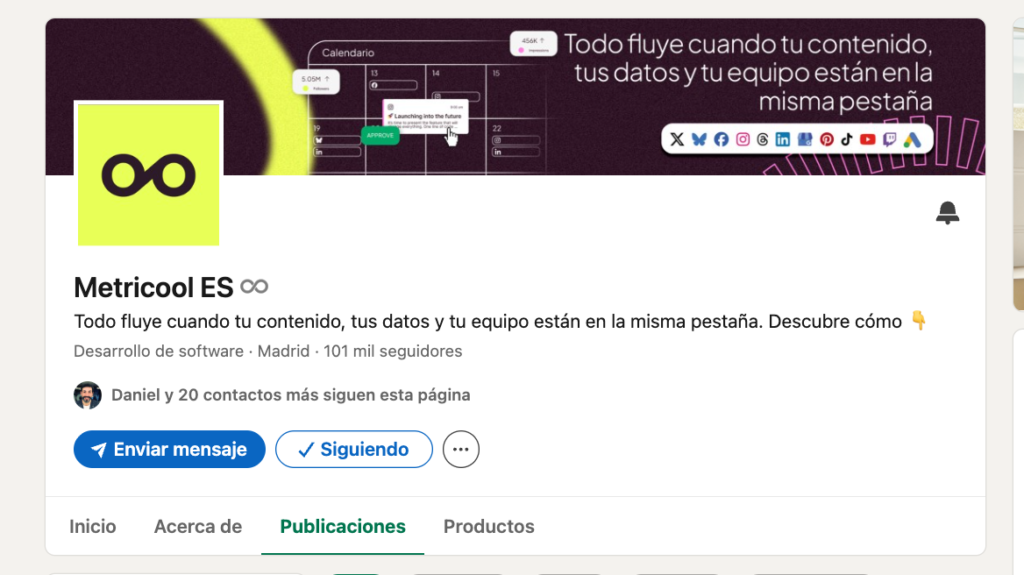Click the Twitch logo in banner
This screenshot has width=1024, height=575.
click(889, 139)
